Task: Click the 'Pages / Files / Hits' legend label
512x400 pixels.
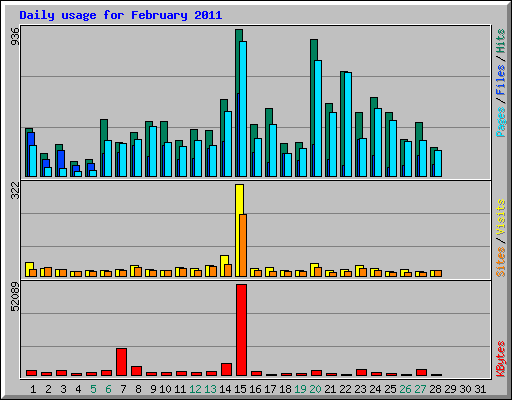Action: [500, 83]
